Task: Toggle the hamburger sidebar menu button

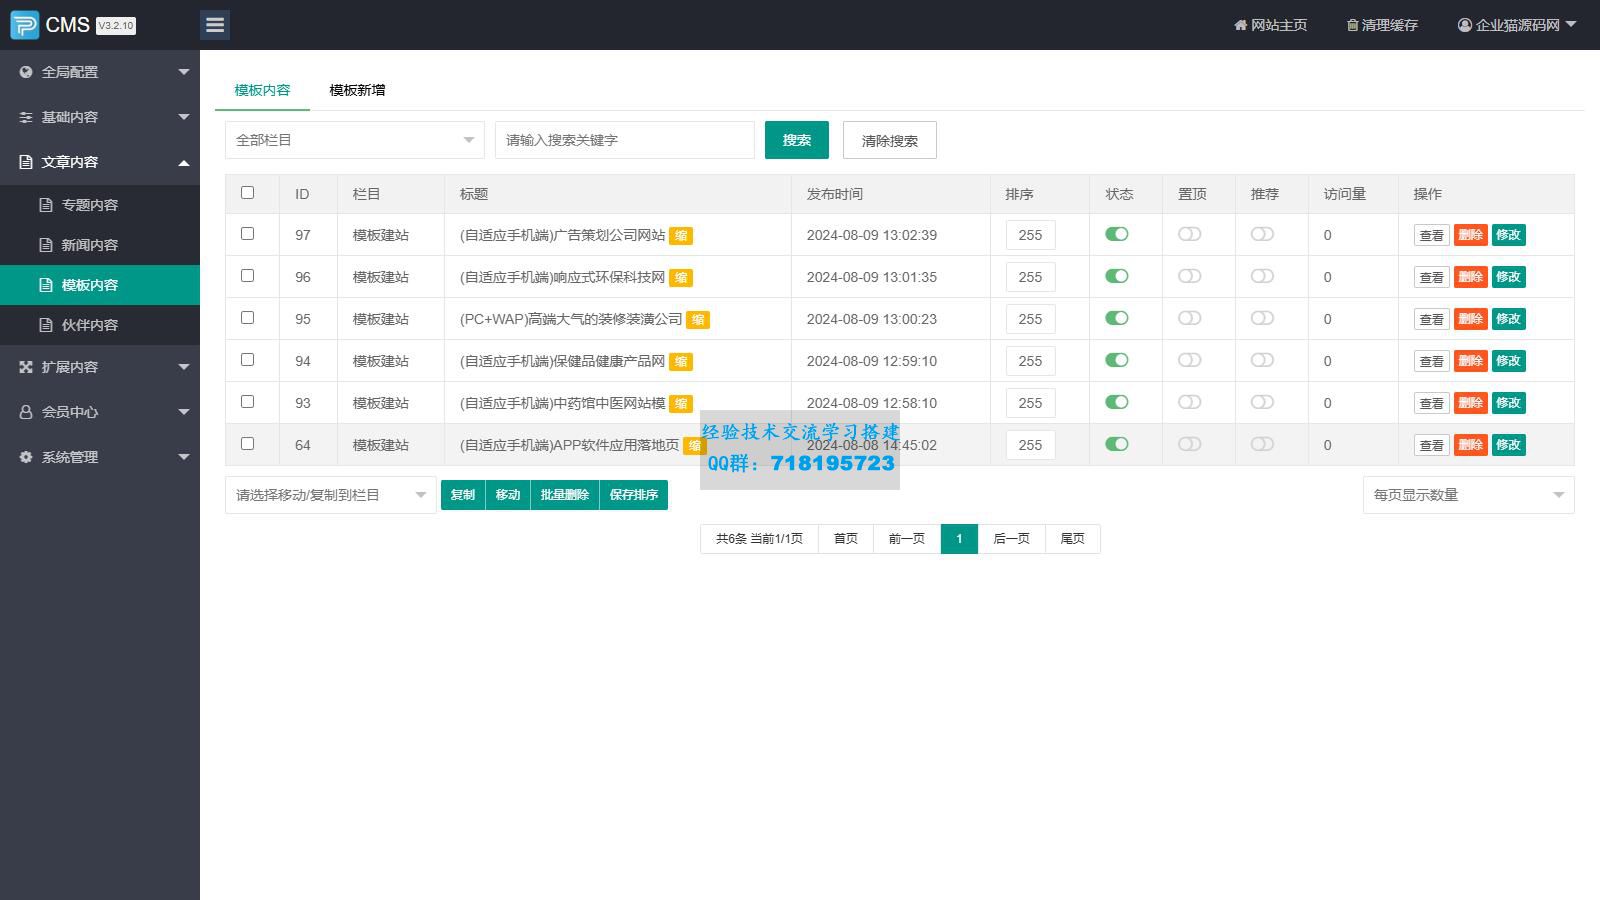Action: [x=215, y=25]
